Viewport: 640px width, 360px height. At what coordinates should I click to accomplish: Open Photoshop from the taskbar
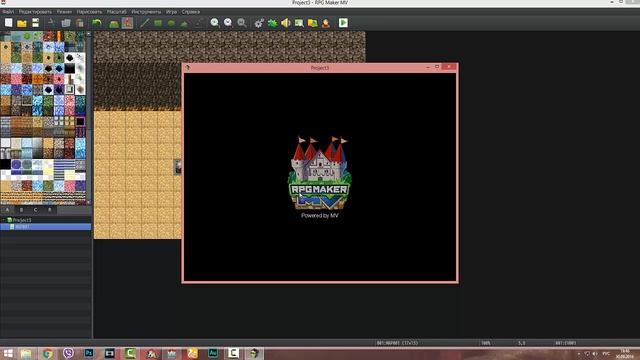pos(89,353)
